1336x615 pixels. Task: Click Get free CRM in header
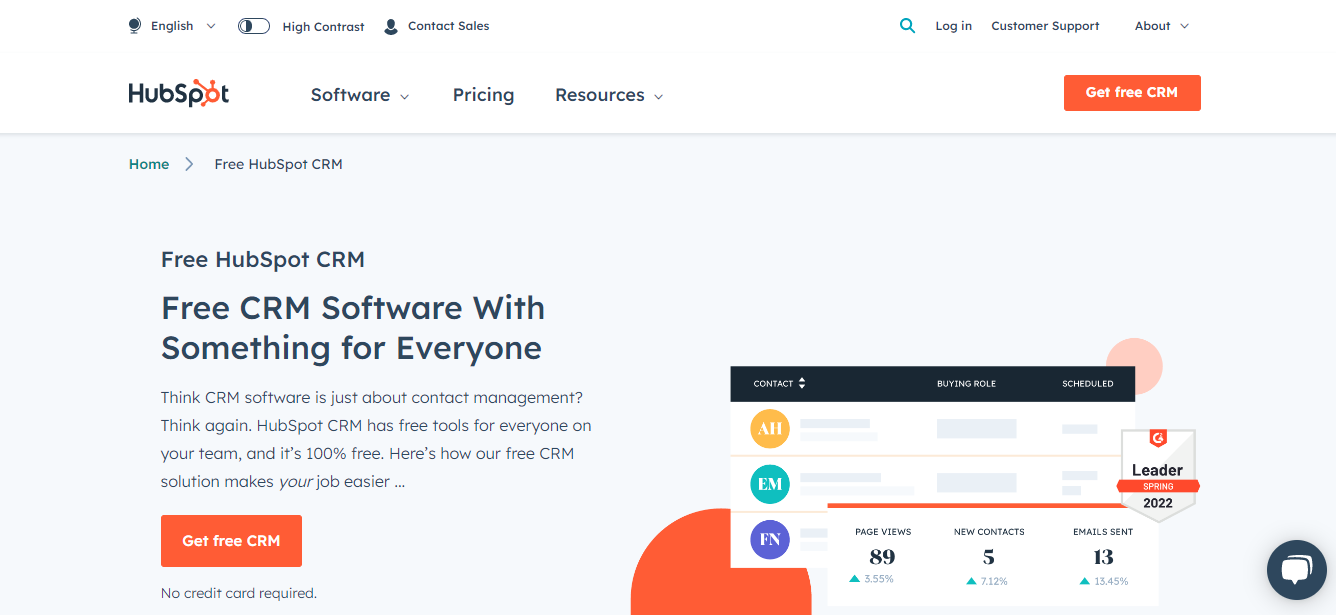(x=1132, y=92)
